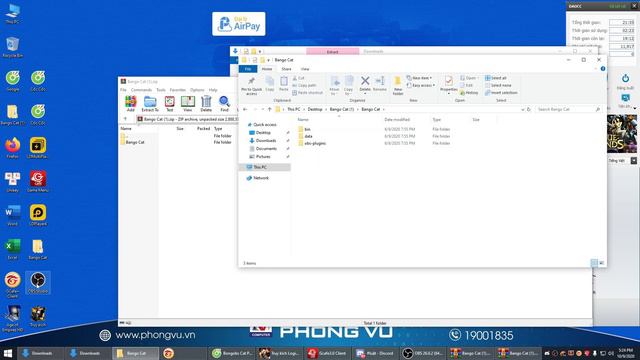Open the Easy access dropdown
Image resolution: width=640 pixels, height=360 pixels.
[421, 85]
